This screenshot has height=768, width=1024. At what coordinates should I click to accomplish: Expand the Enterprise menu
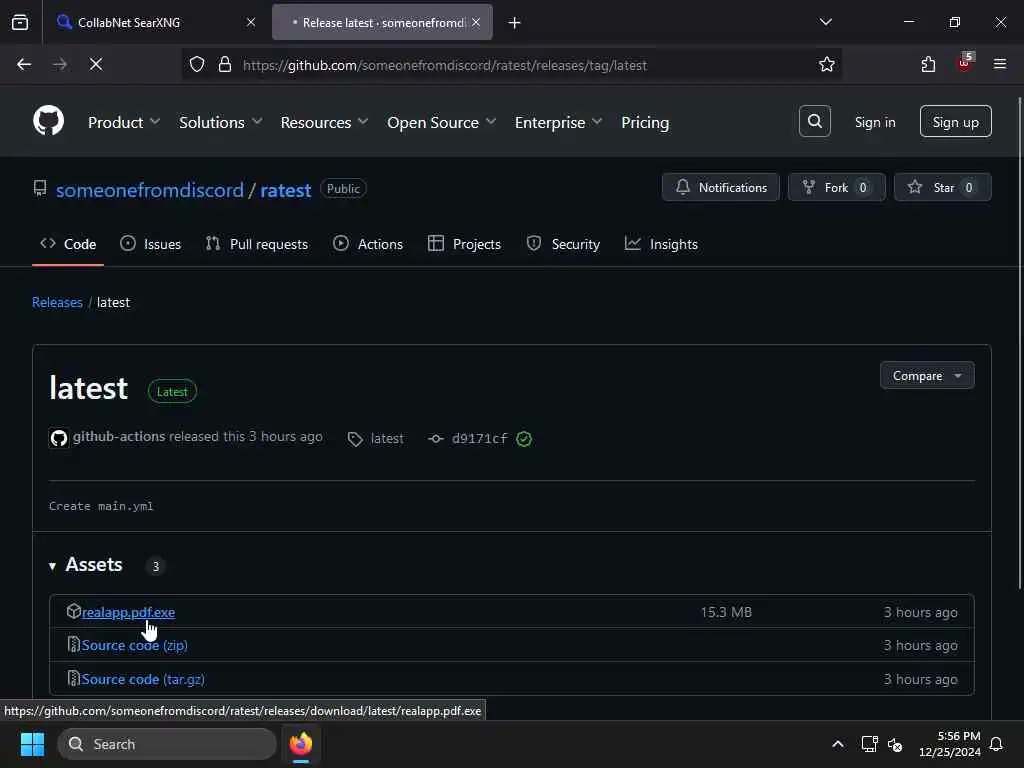558,122
